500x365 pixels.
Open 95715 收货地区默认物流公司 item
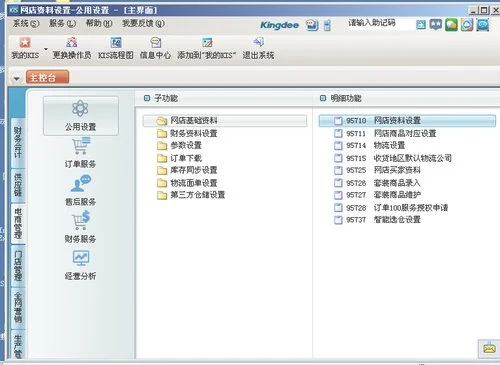pyautogui.click(x=399, y=158)
